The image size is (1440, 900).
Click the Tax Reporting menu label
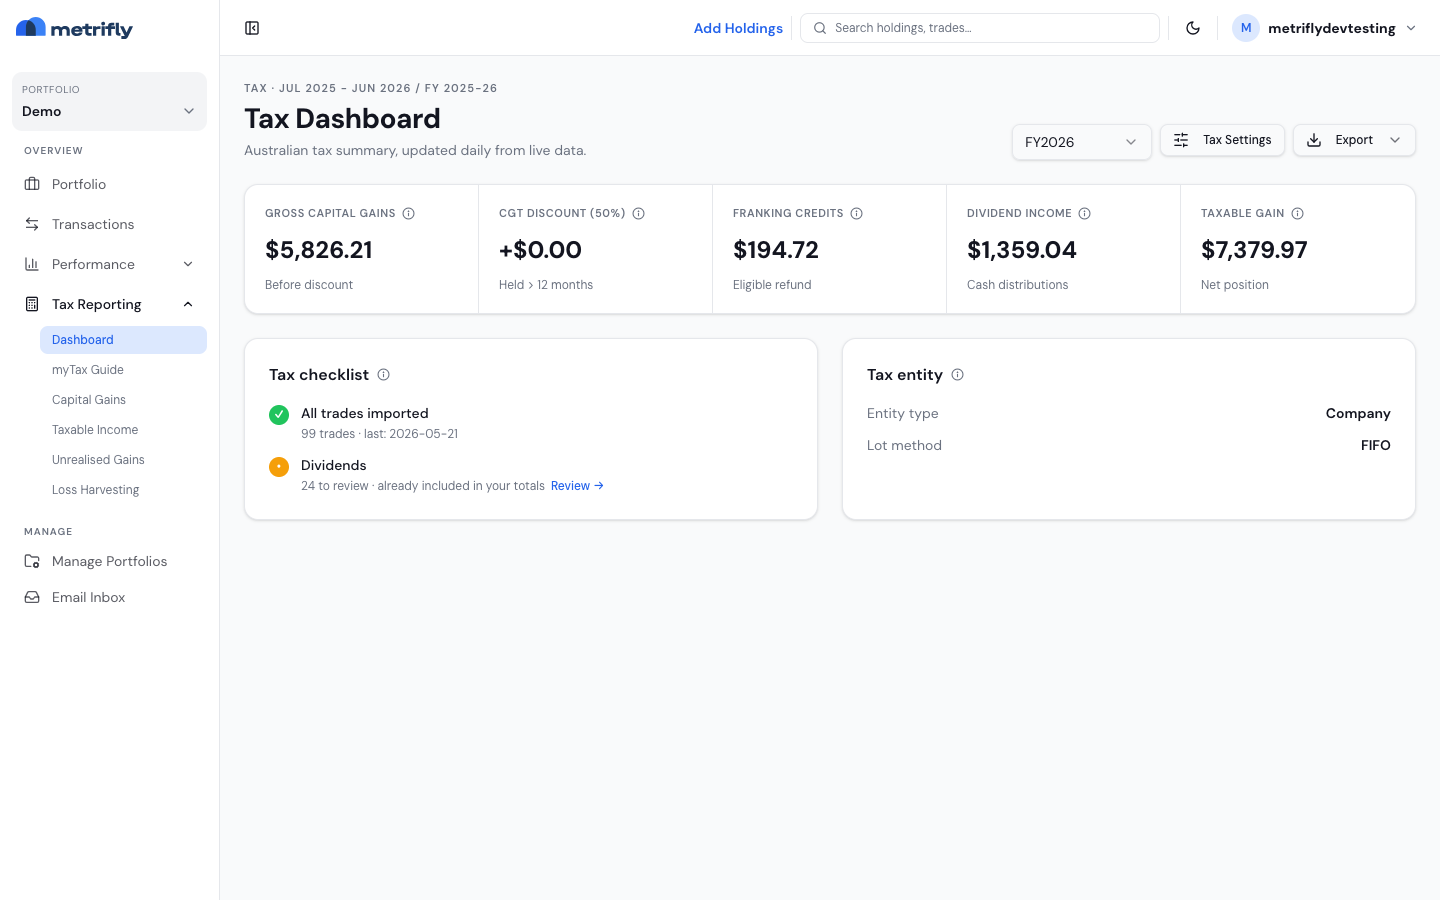[97, 304]
